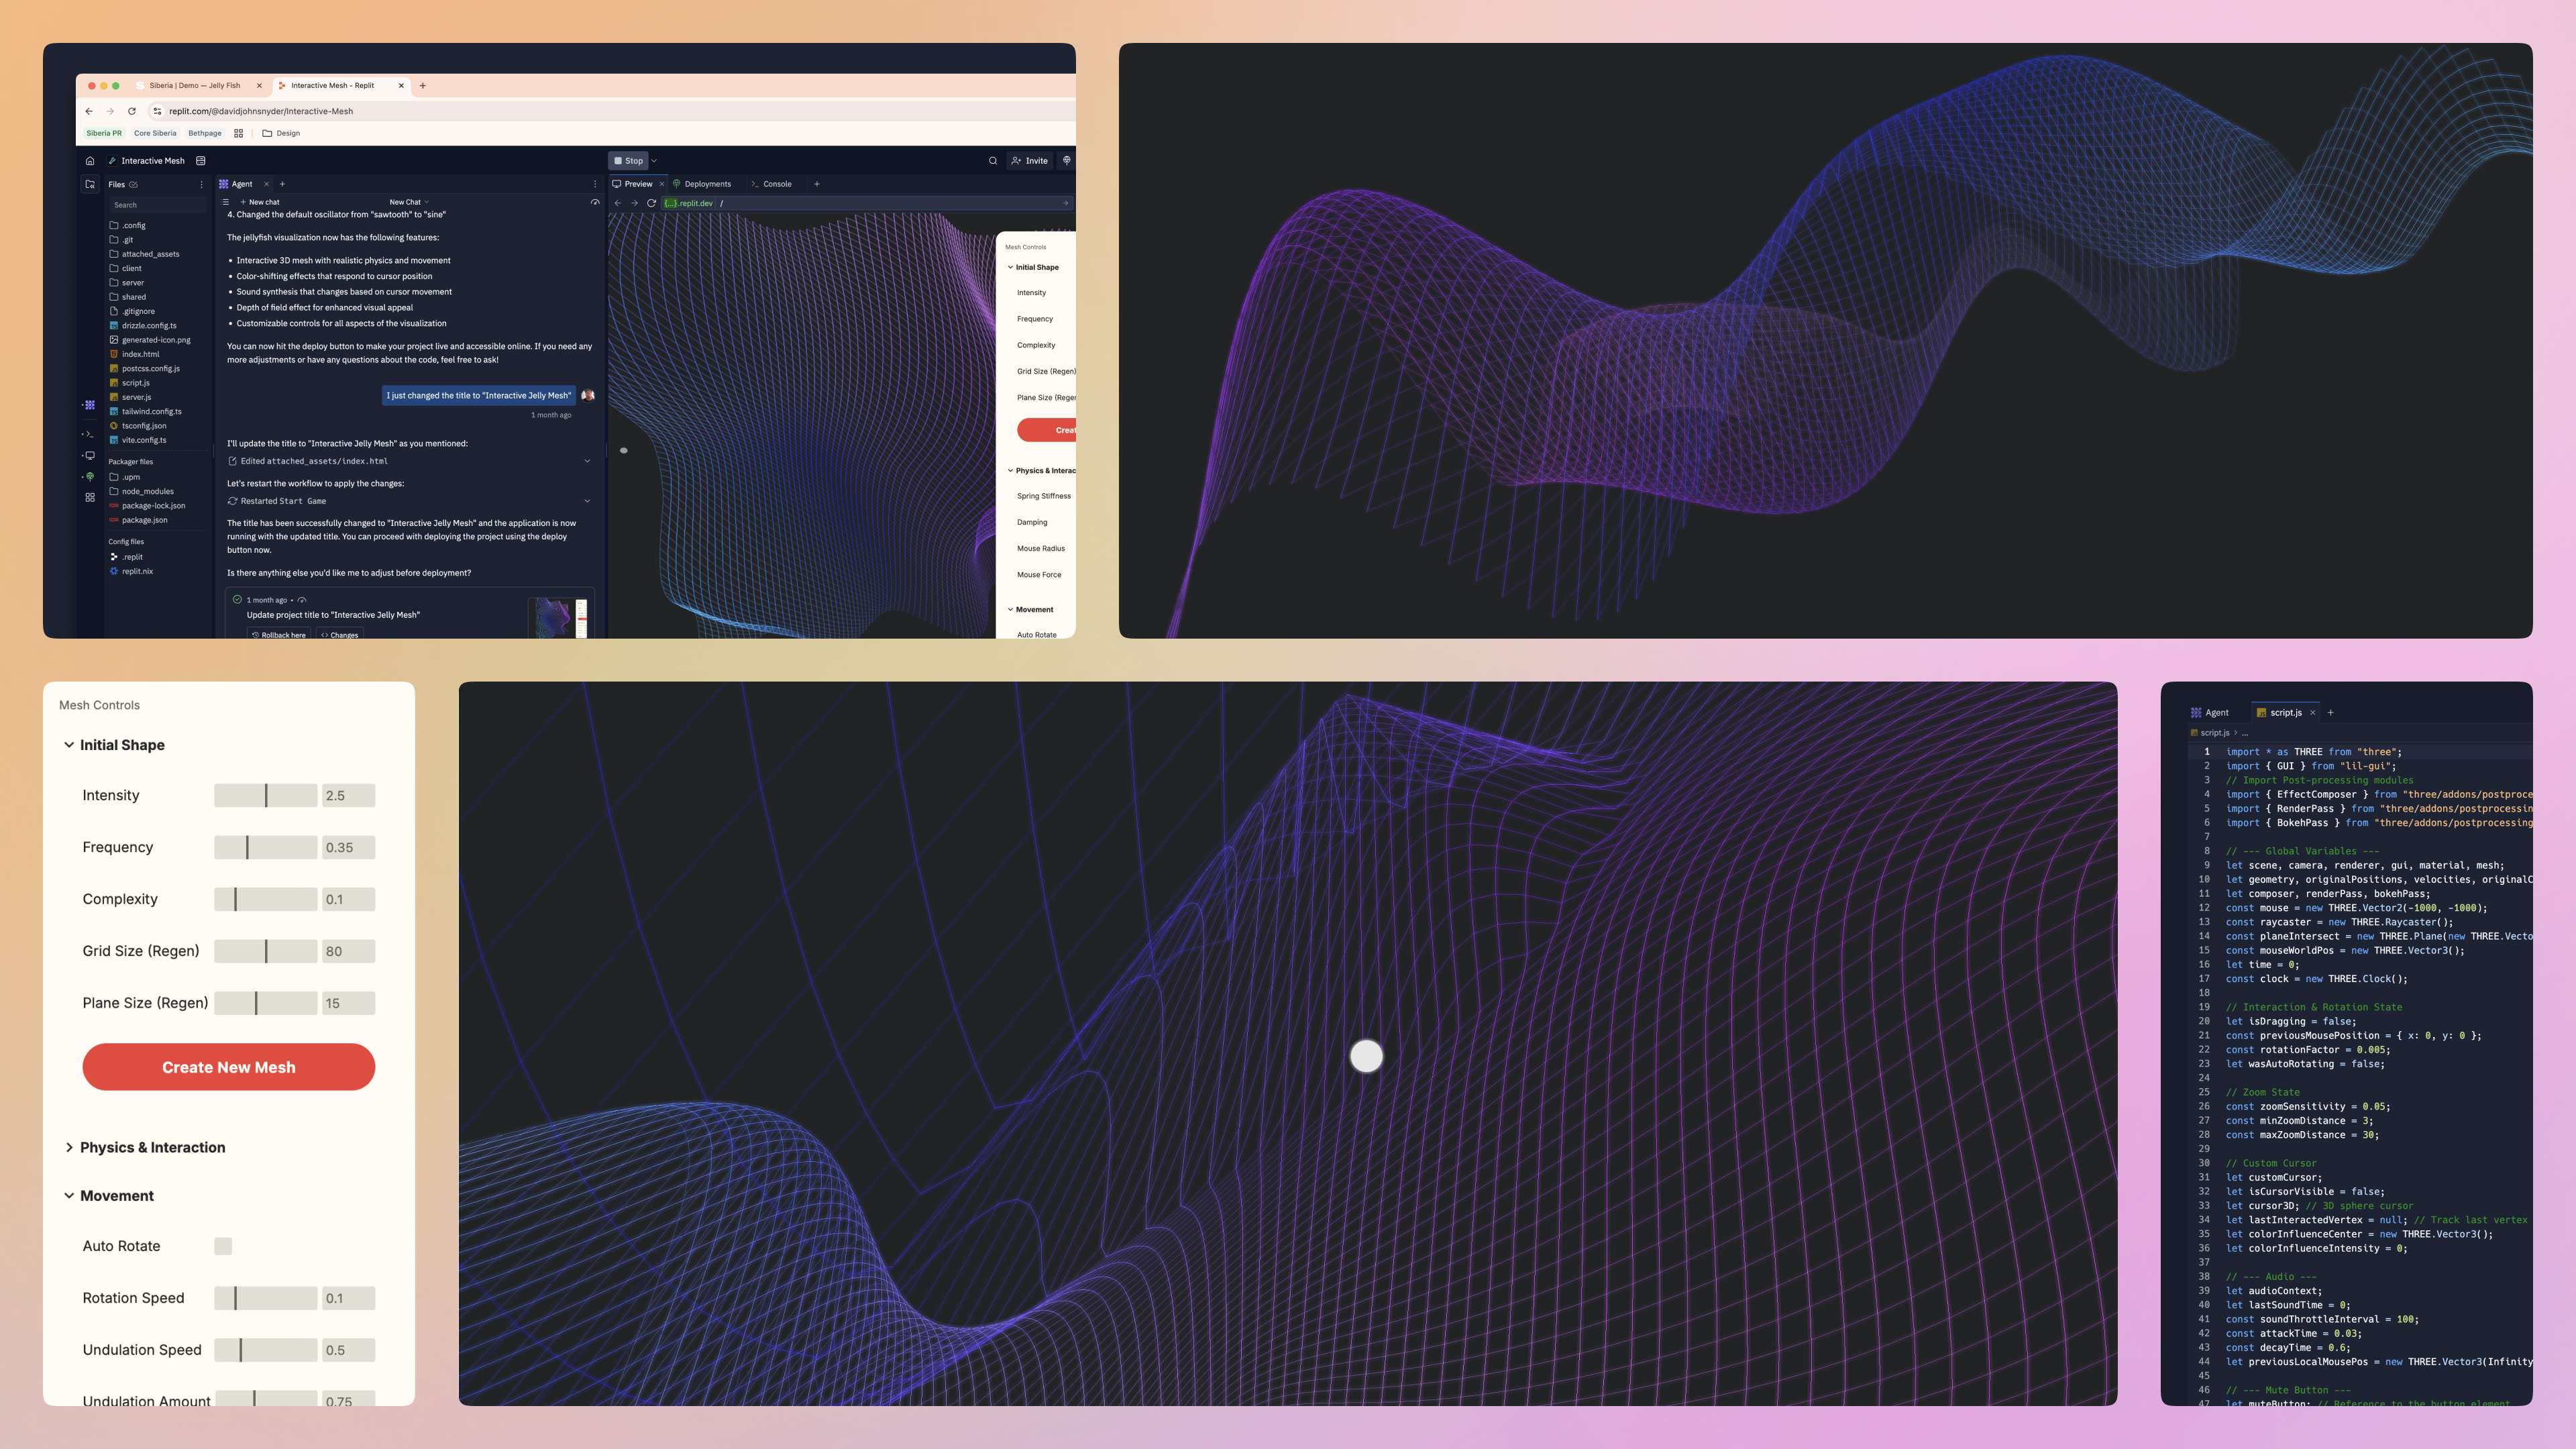Go to Replit home via house icon

pyautogui.click(x=90, y=160)
